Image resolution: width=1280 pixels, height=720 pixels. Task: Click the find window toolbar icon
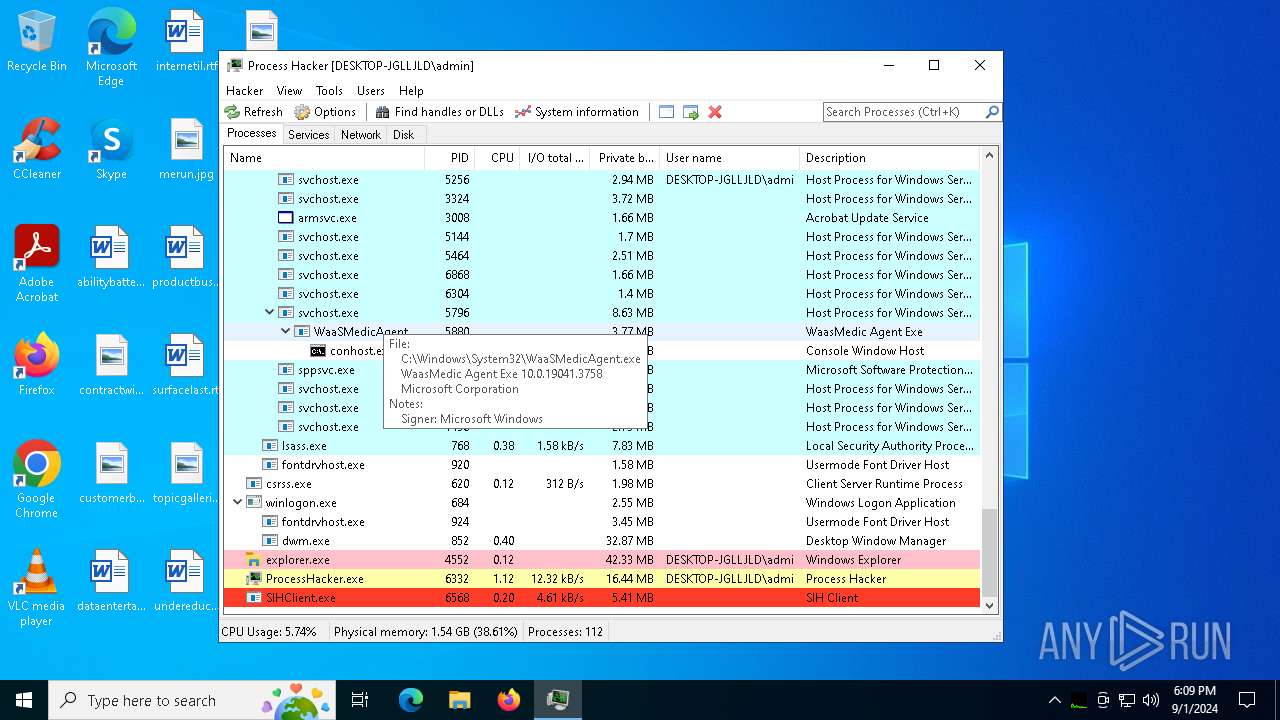(667, 112)
